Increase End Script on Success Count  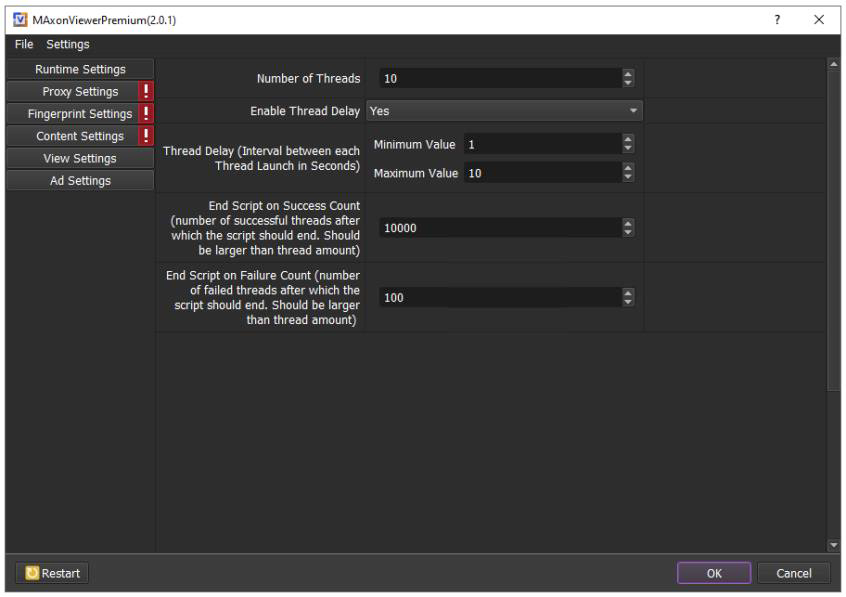point(628,223)
